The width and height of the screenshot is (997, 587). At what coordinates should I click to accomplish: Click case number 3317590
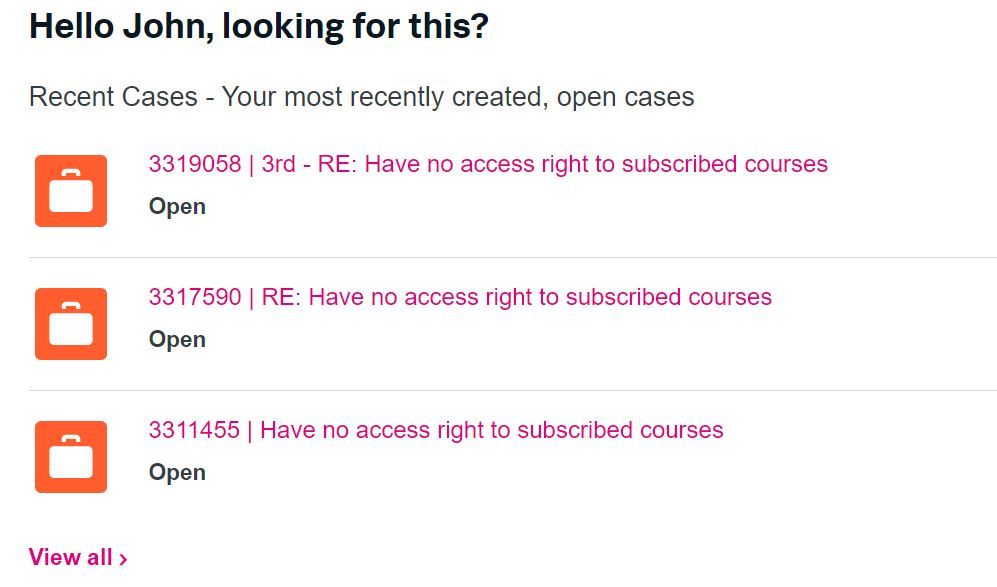point(195,297)
